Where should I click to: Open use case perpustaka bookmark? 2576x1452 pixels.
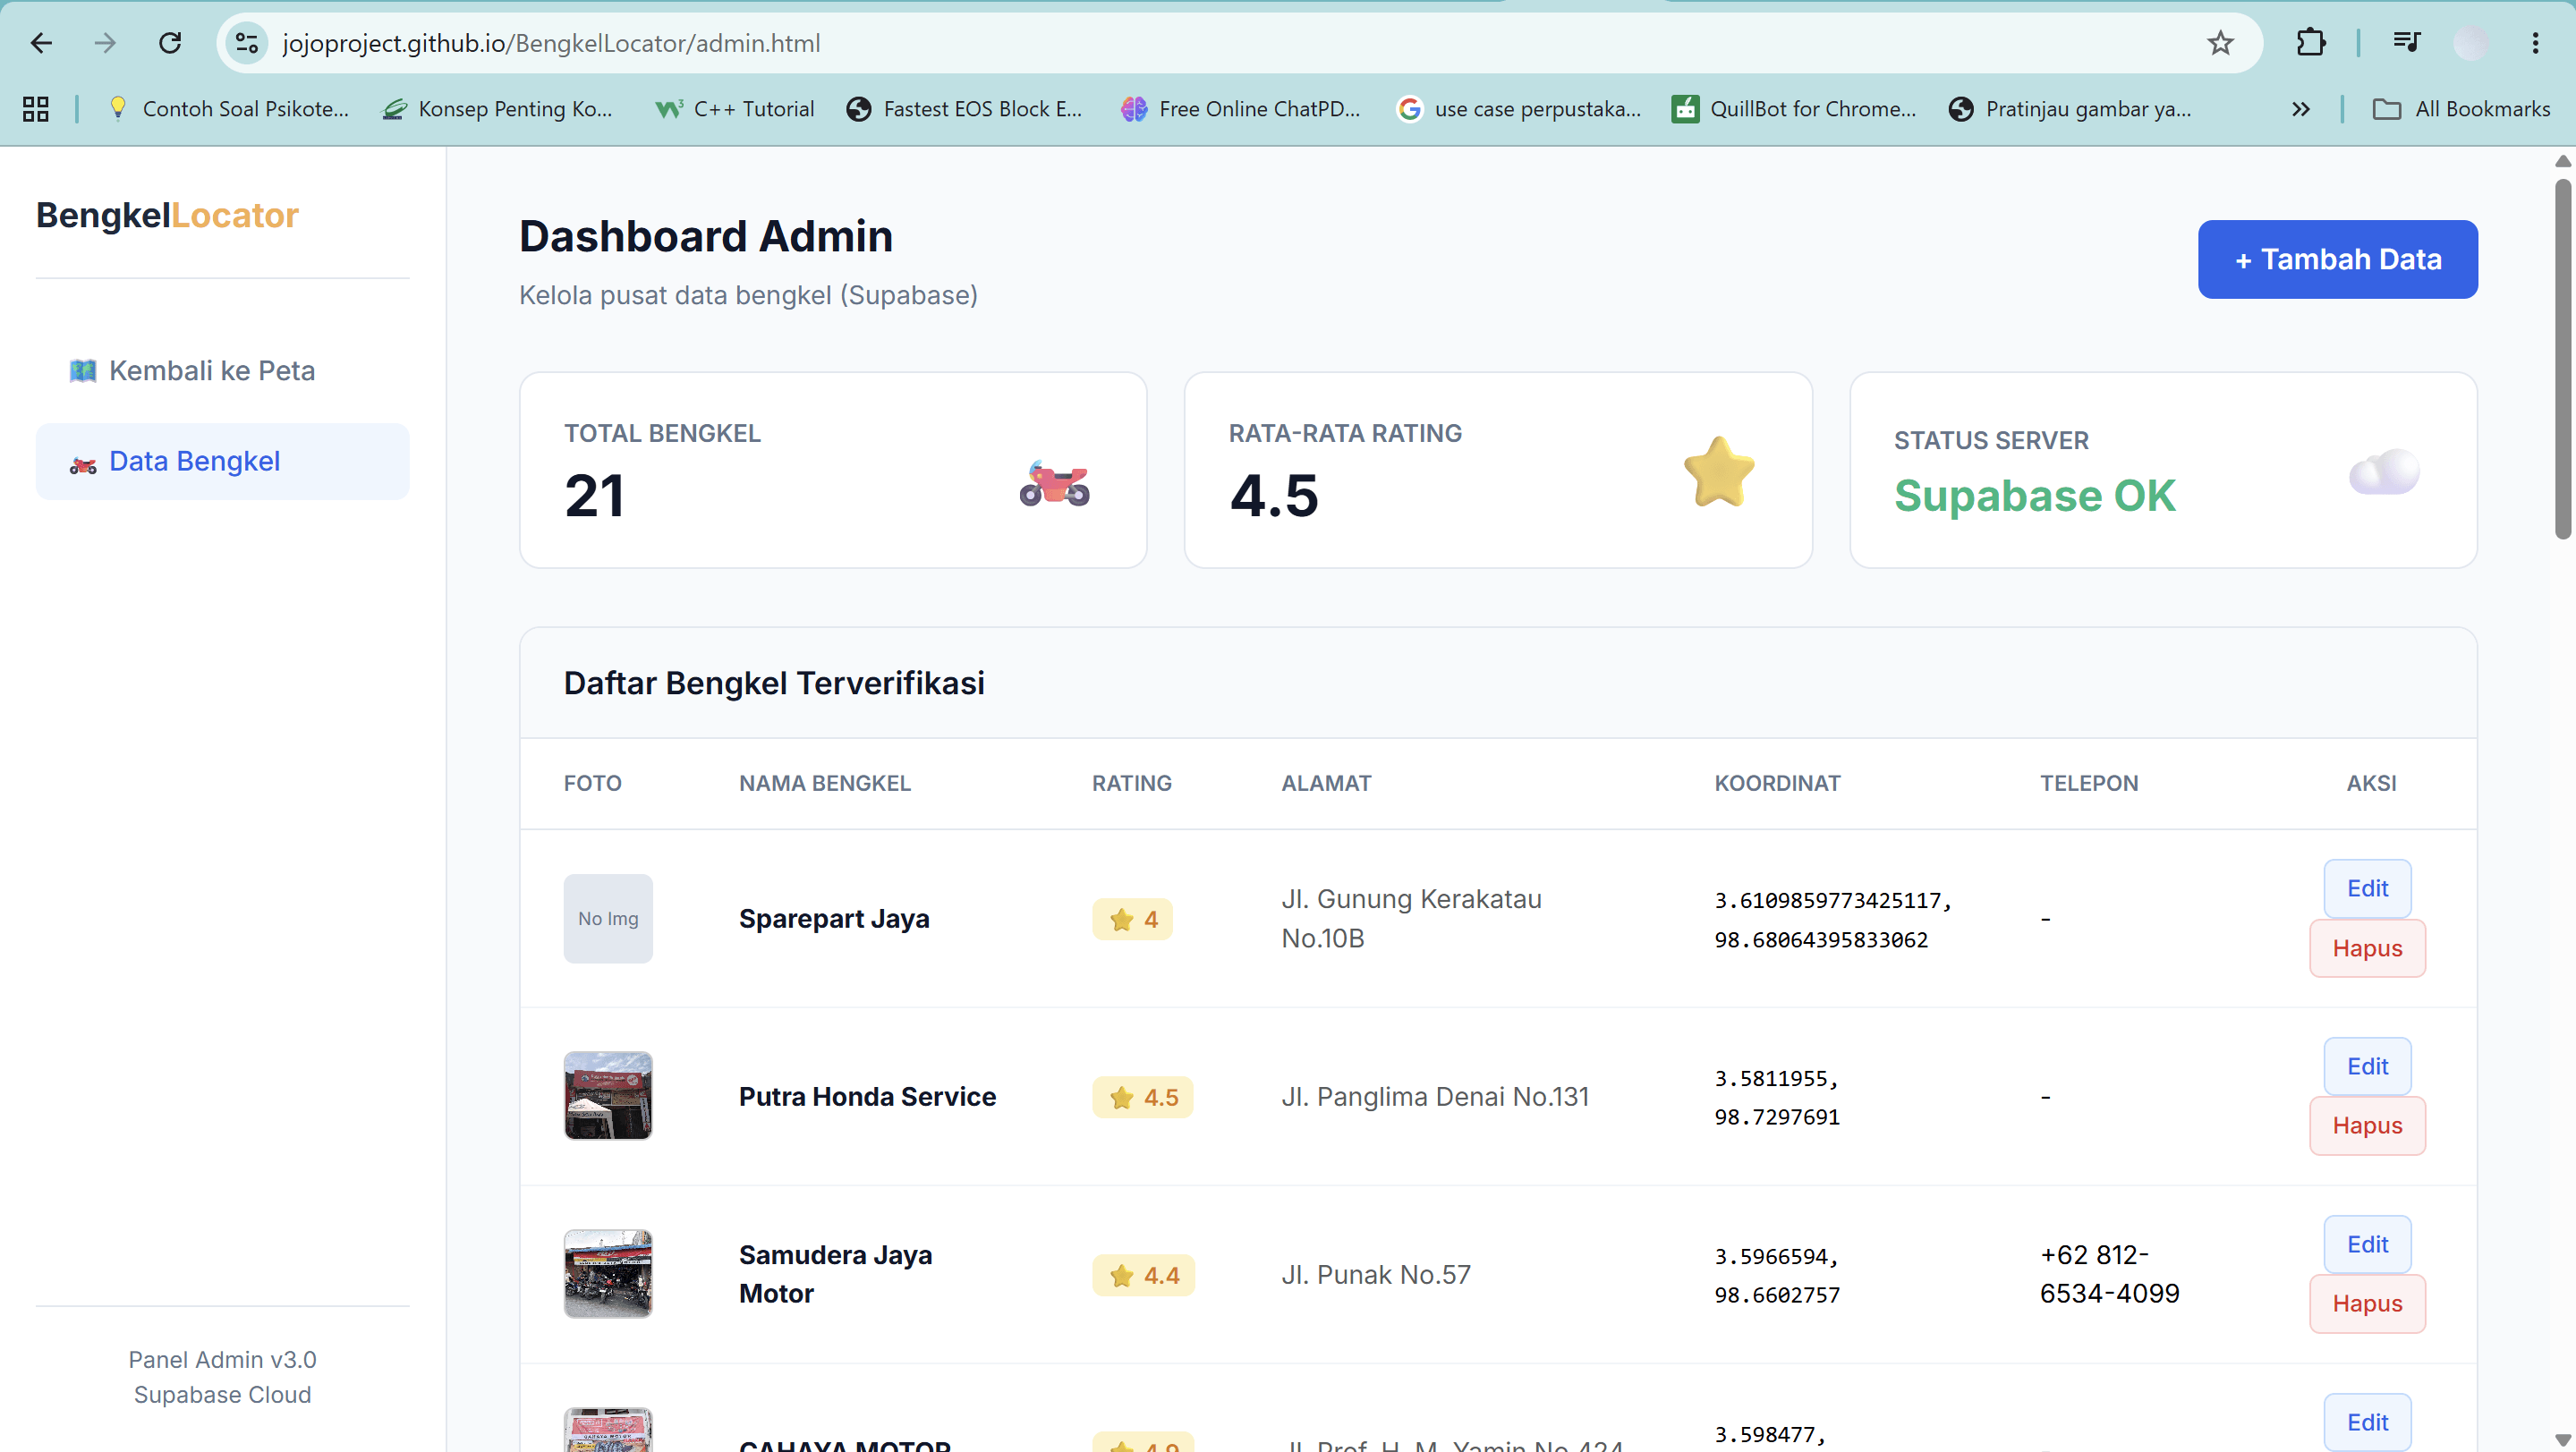point(1519,109)
